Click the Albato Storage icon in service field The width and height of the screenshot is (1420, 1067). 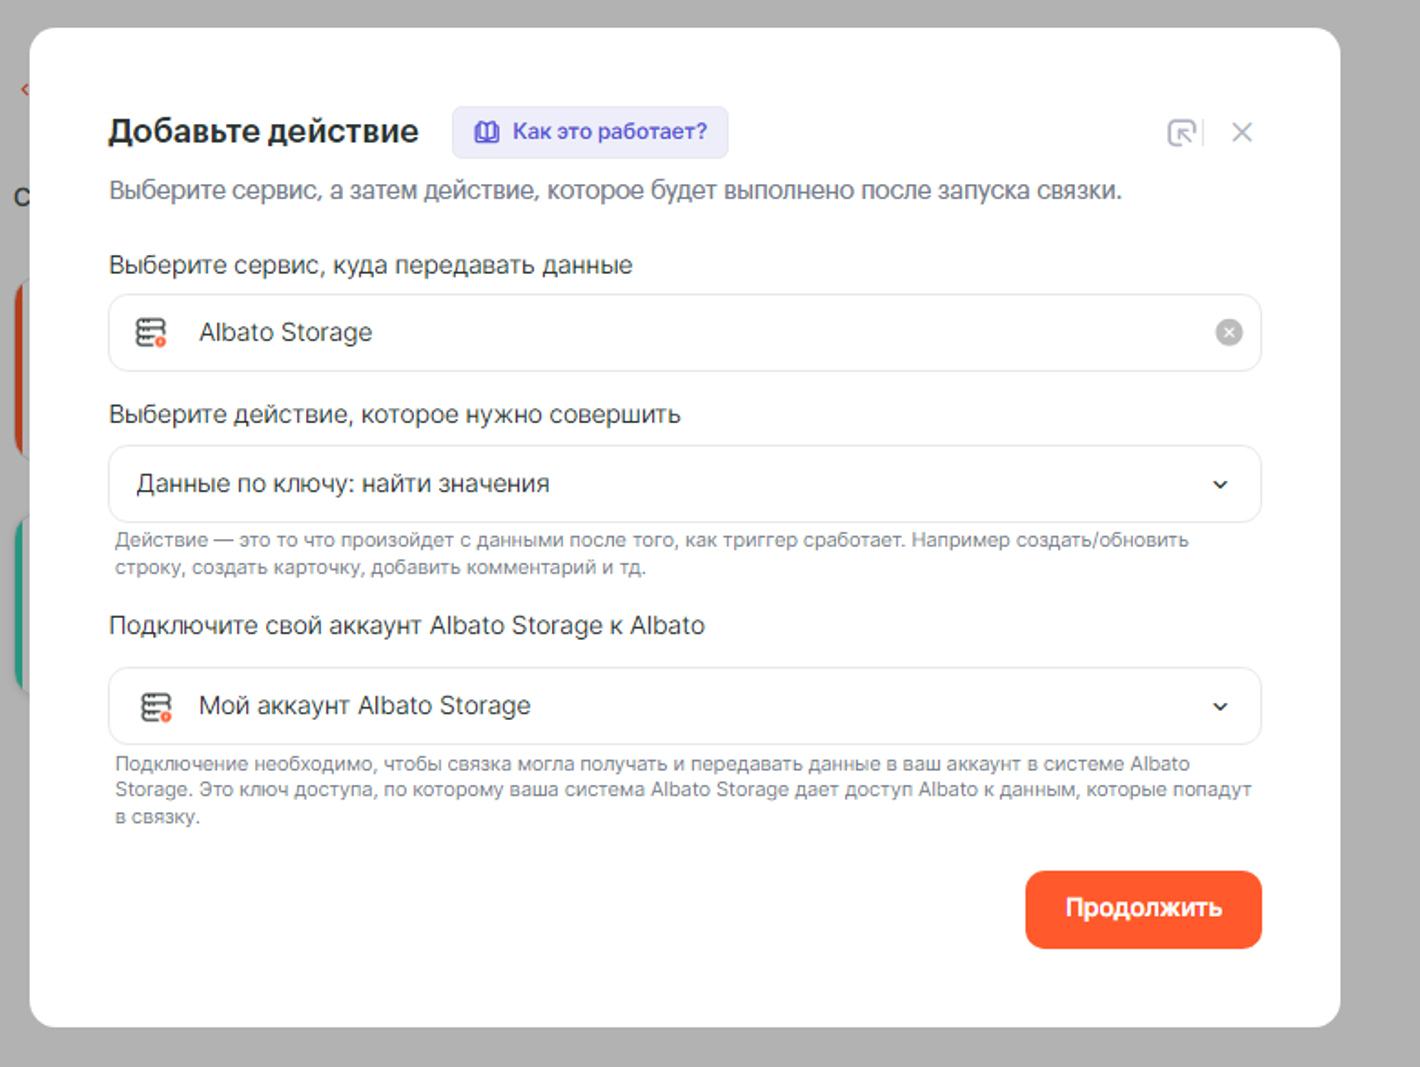coord(151,332)
